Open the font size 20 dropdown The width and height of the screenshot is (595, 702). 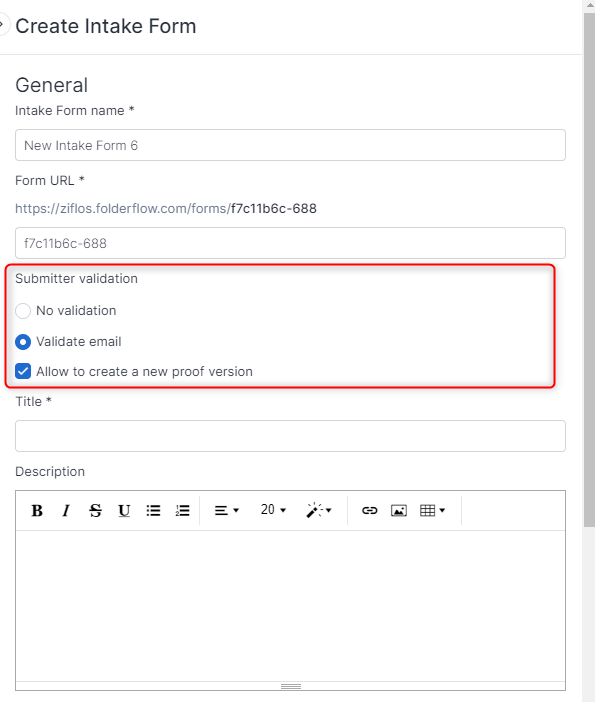click(273, 510)
